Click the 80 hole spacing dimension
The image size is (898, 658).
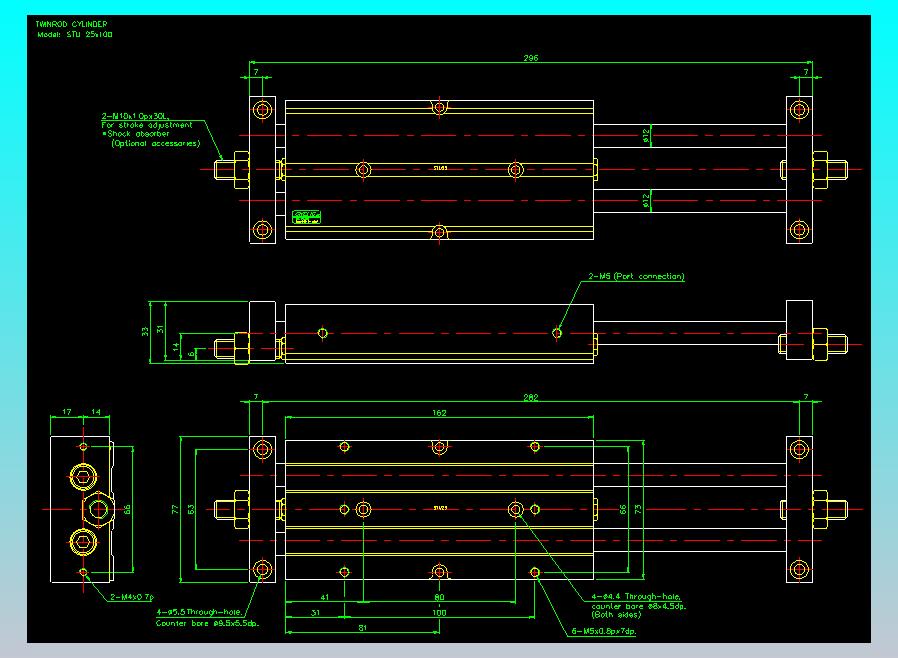(x=439, y=597)
